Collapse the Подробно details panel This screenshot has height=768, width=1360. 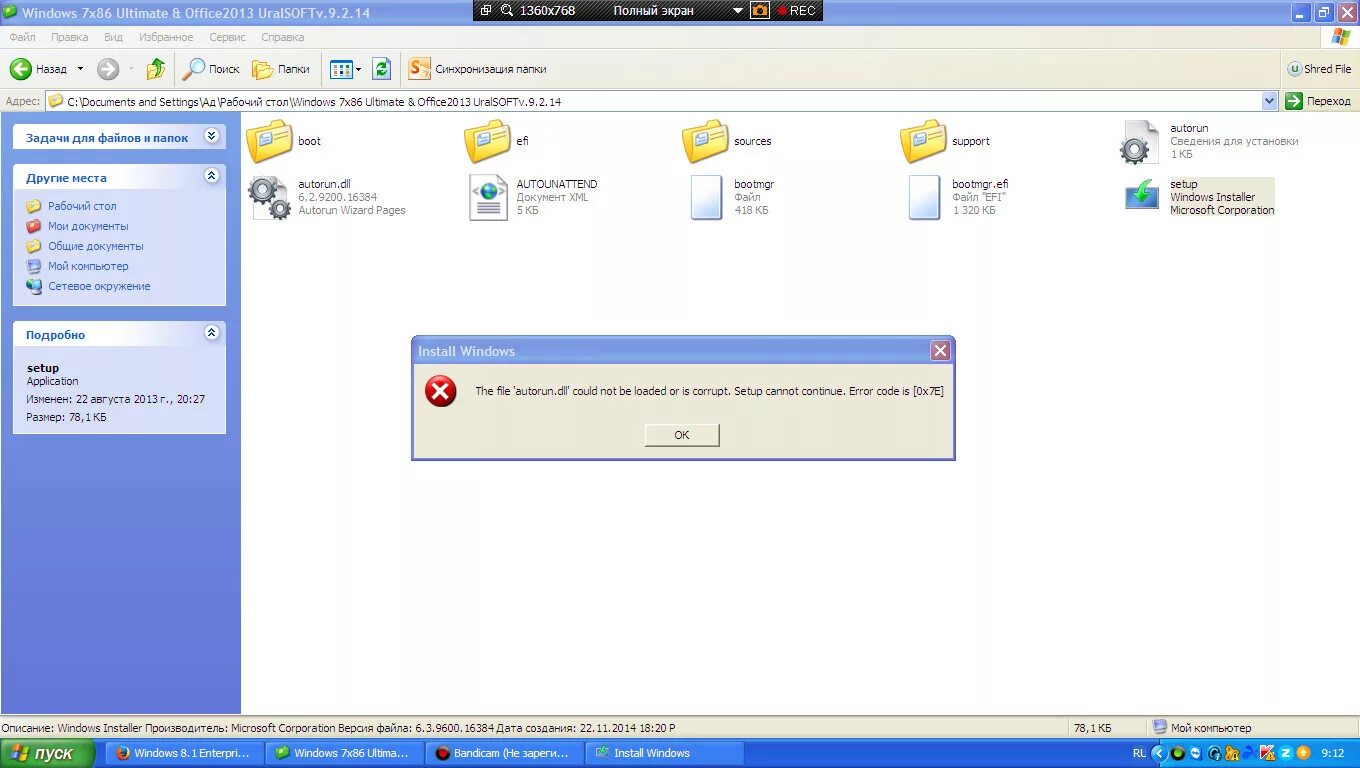tap(211, 332)
